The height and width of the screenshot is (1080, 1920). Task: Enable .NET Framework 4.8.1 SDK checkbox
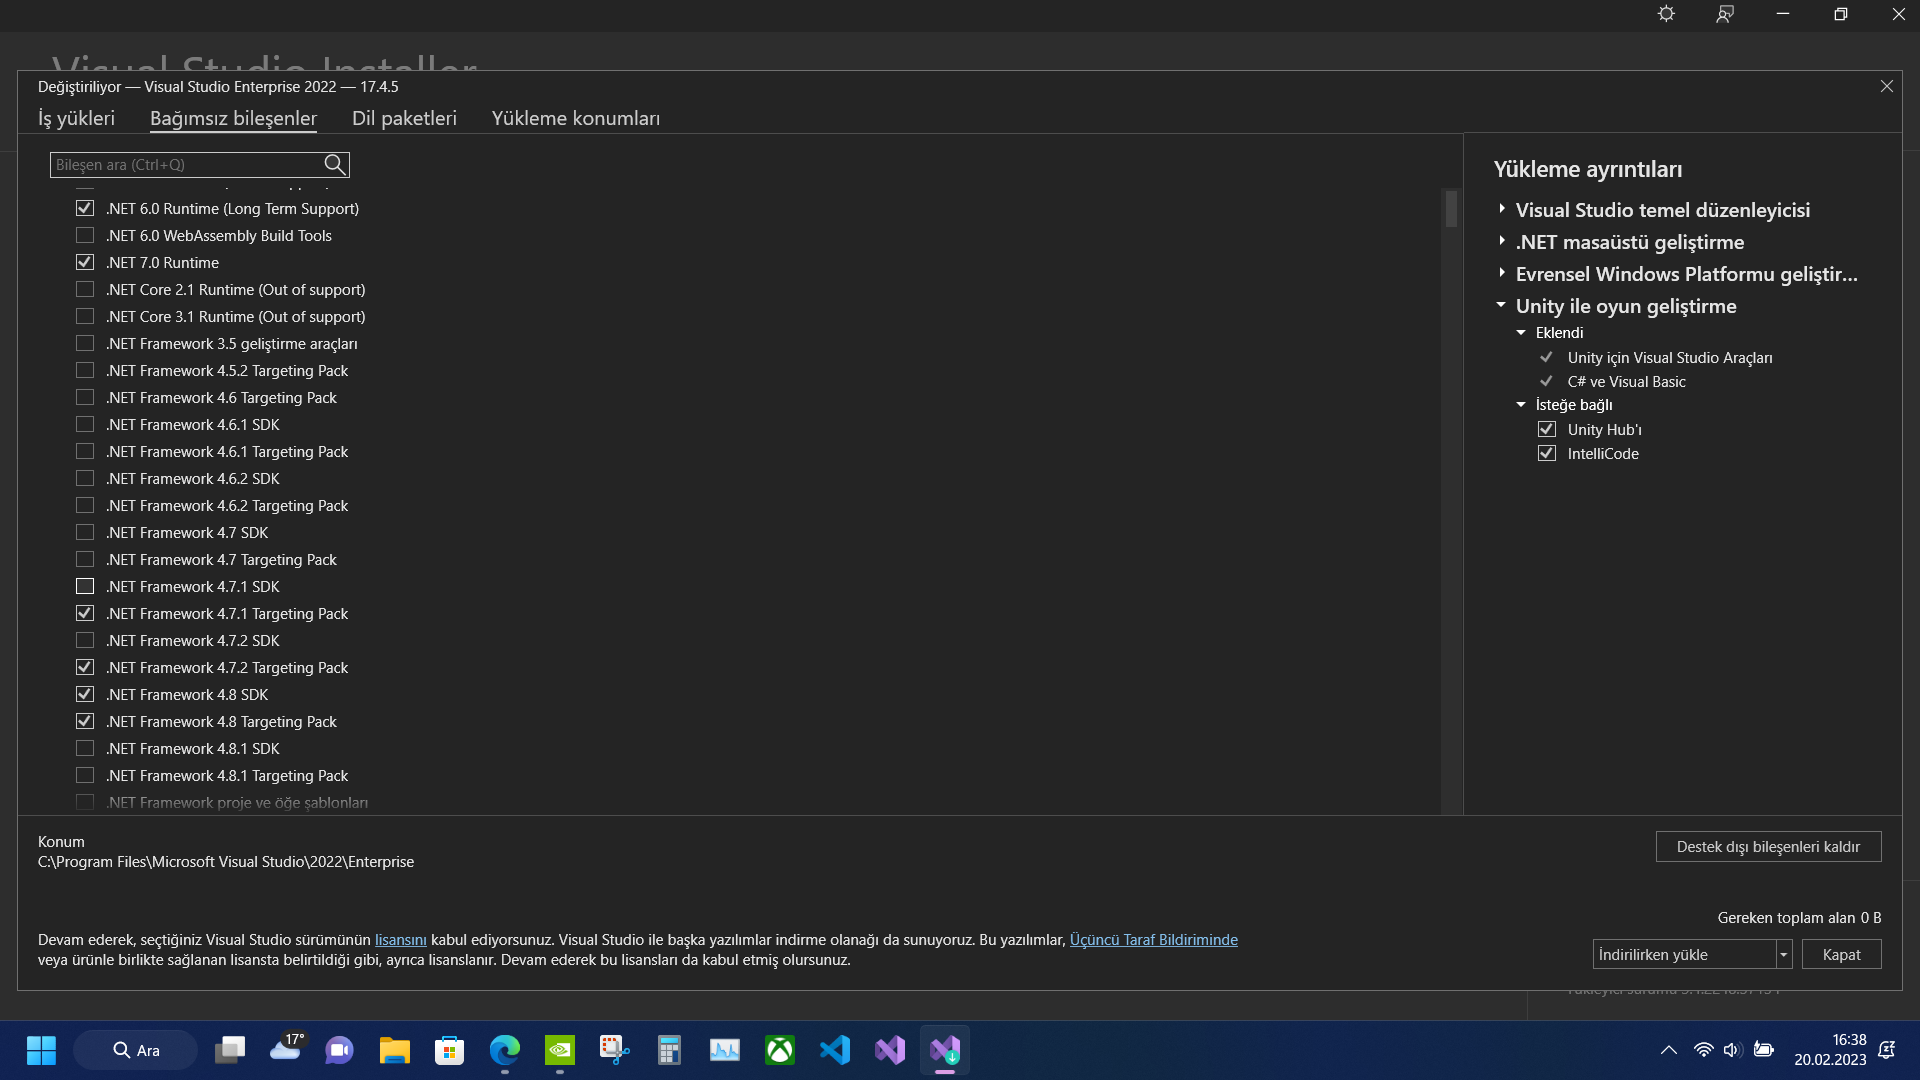[85, 748]
